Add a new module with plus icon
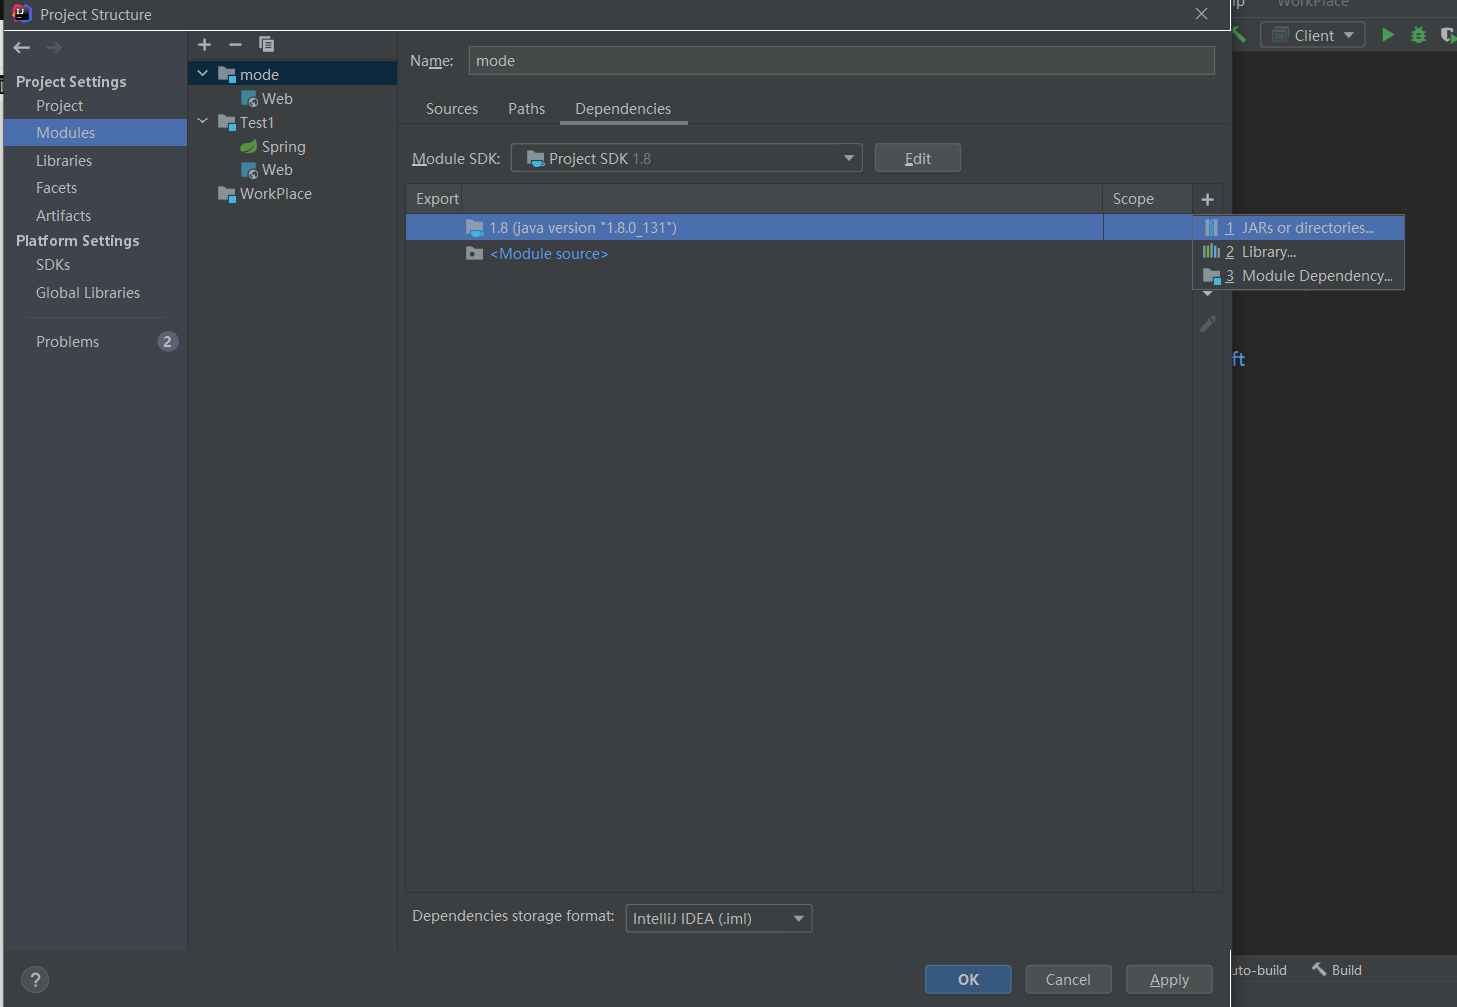 point(204,44)
